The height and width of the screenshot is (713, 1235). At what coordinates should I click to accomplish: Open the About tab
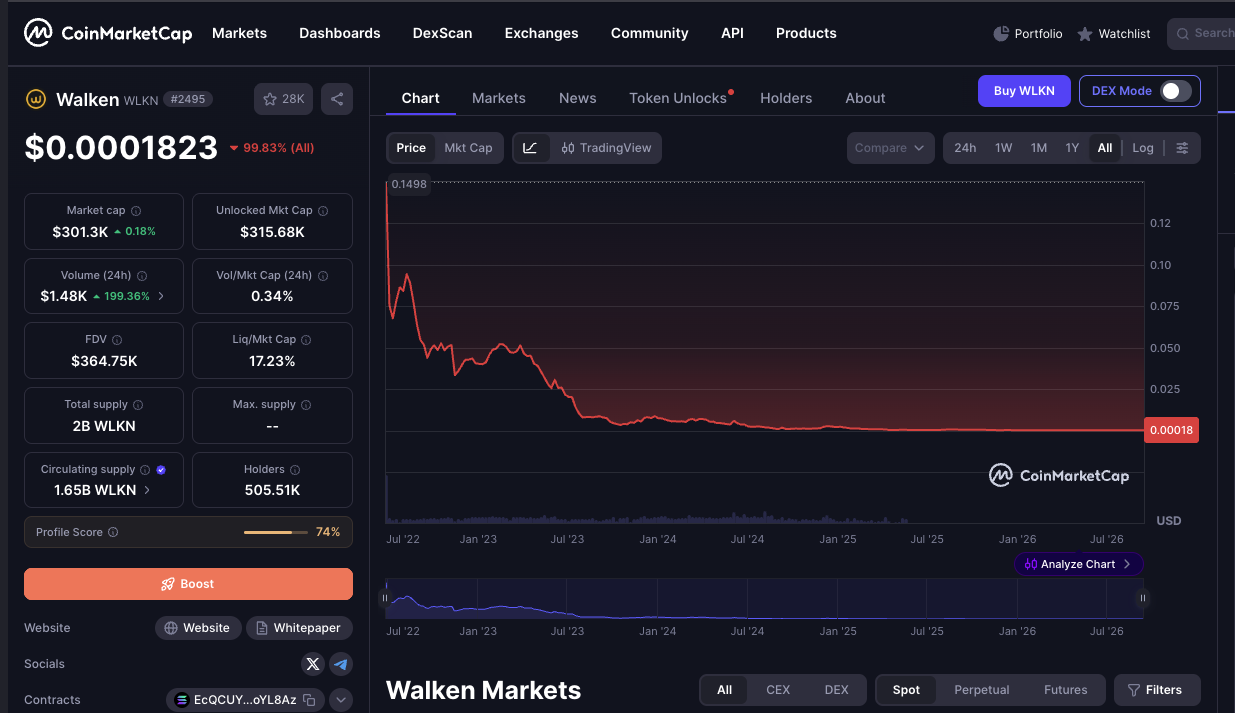pos(865,98)
